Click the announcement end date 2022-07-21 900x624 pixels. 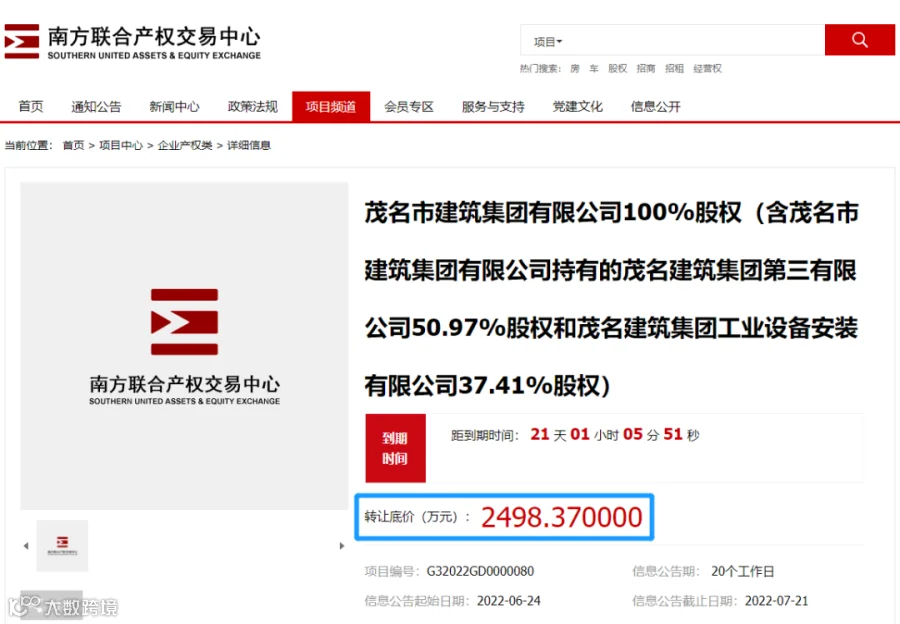click(x=776, y=601)
